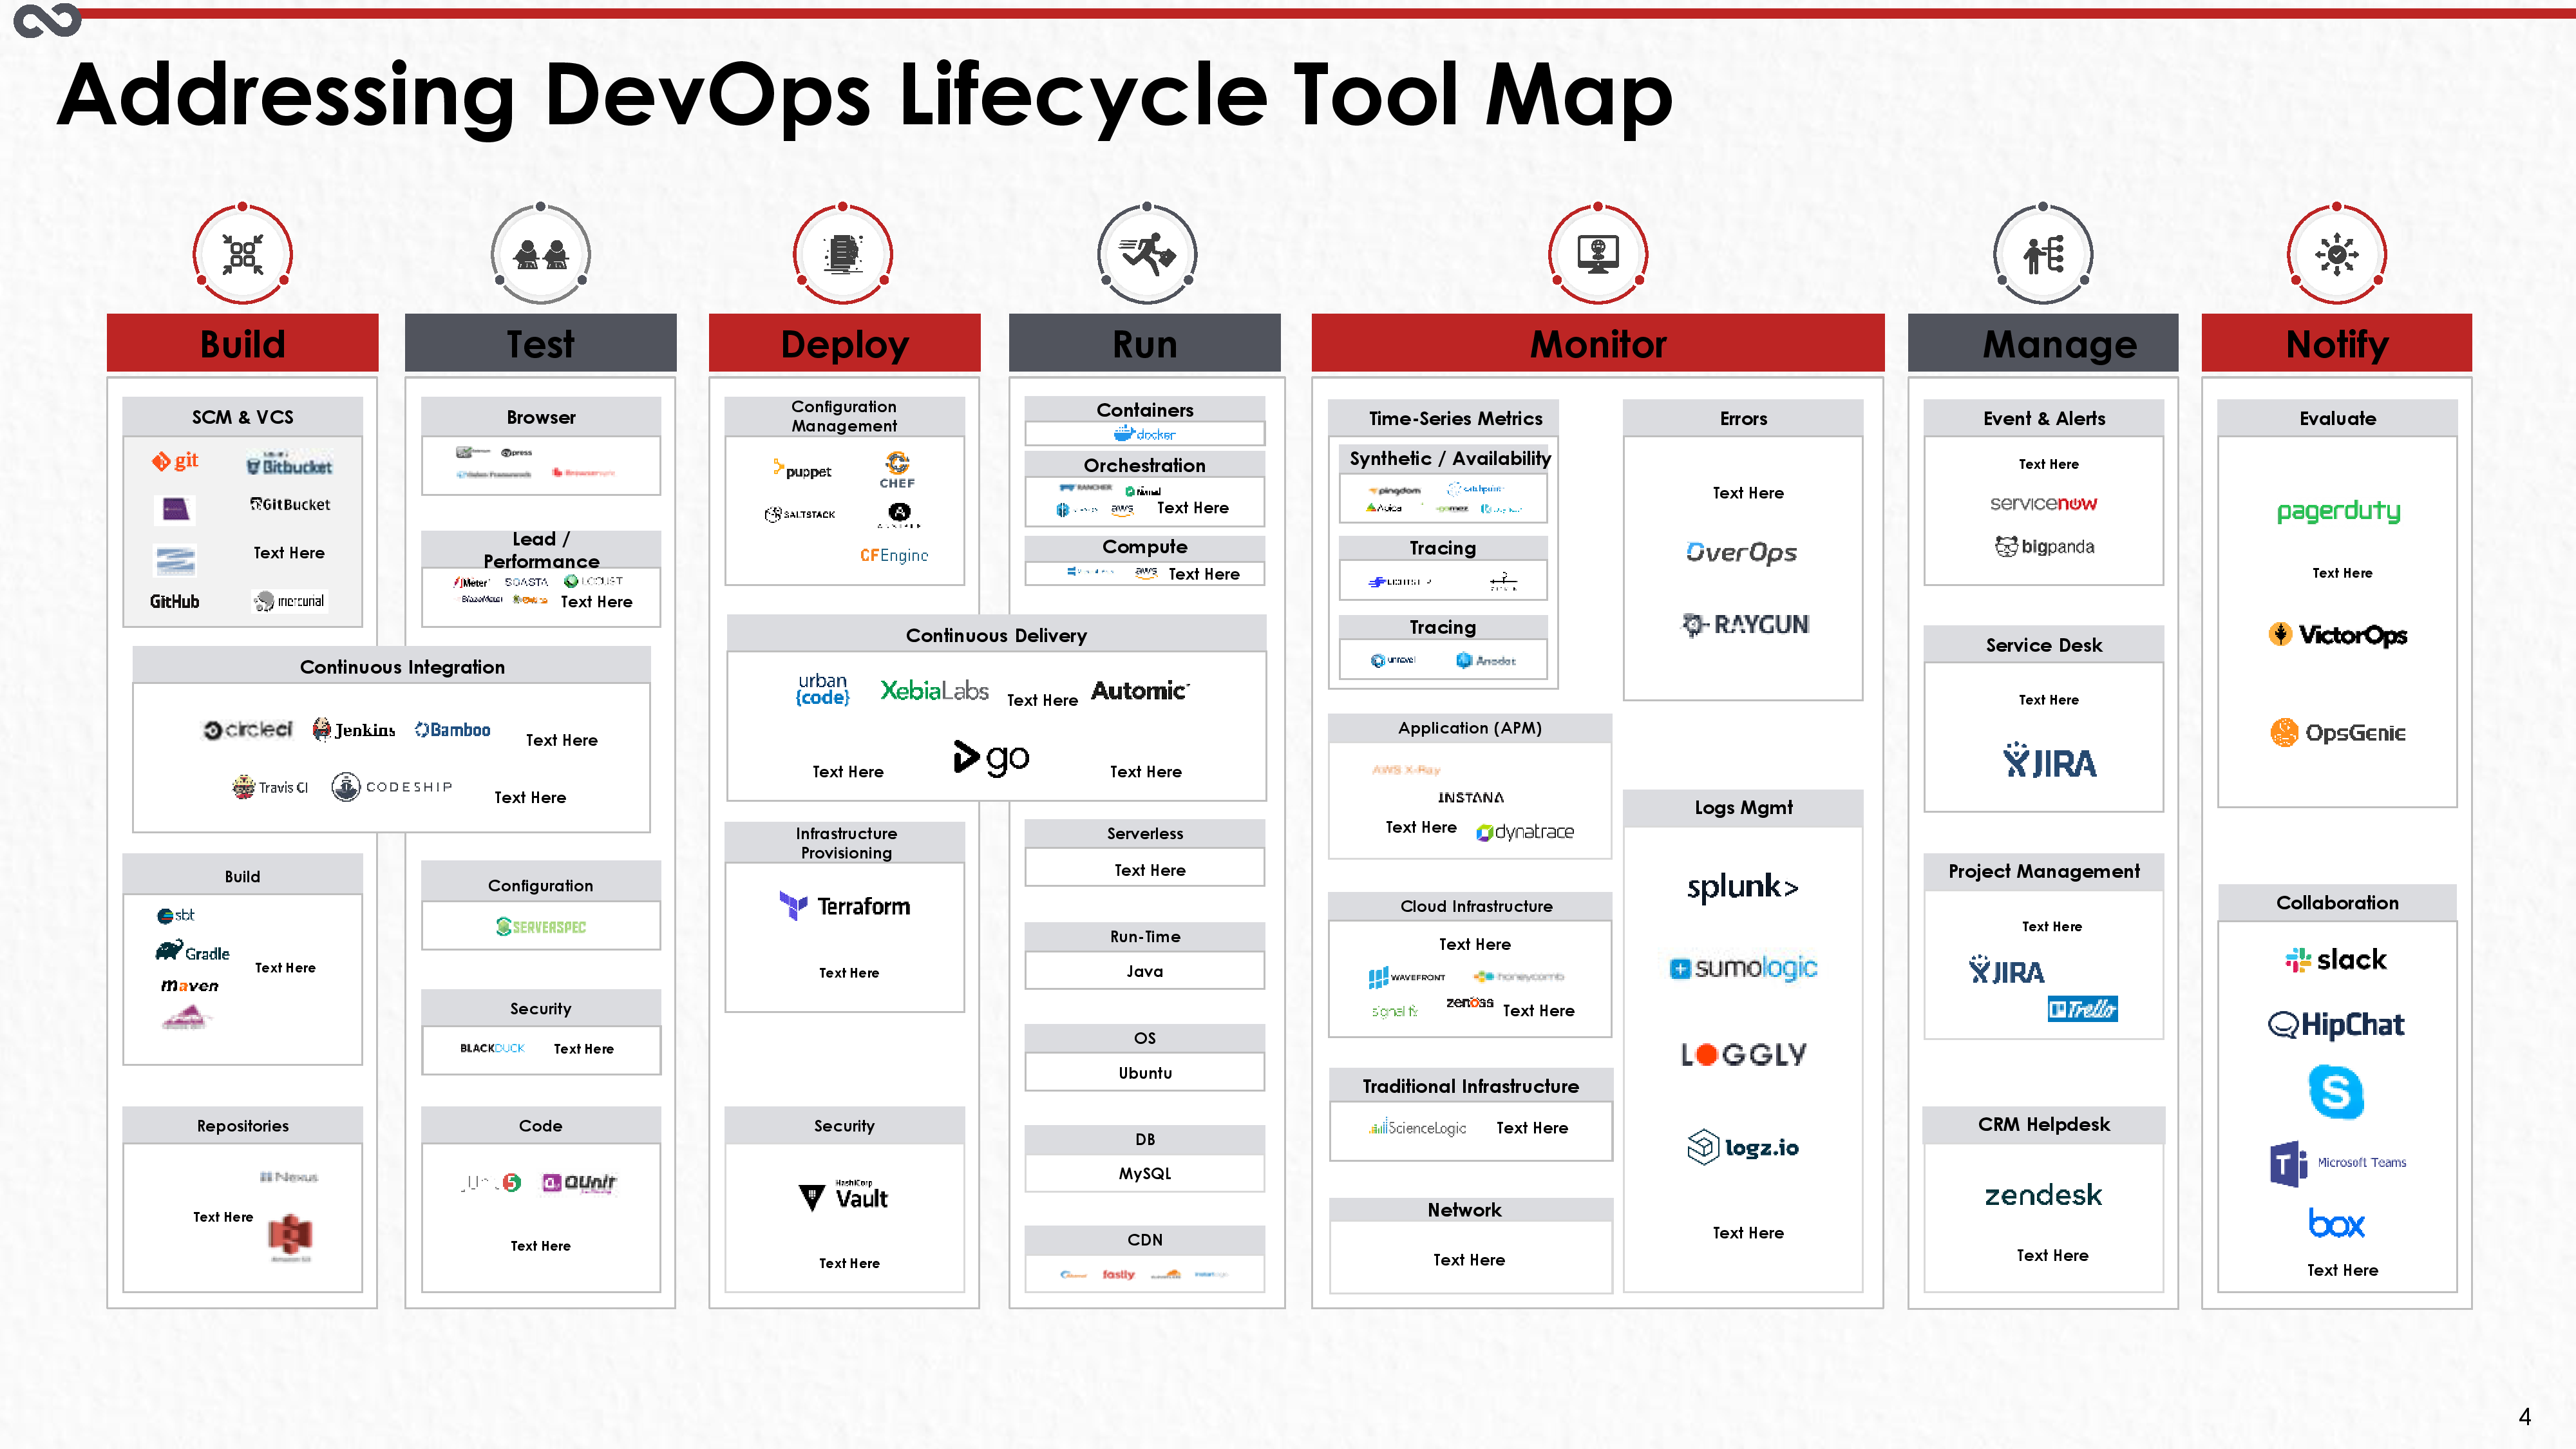Click the Continuous Delivery section heading
The image size is (2576, 1449).
[996, 635]
